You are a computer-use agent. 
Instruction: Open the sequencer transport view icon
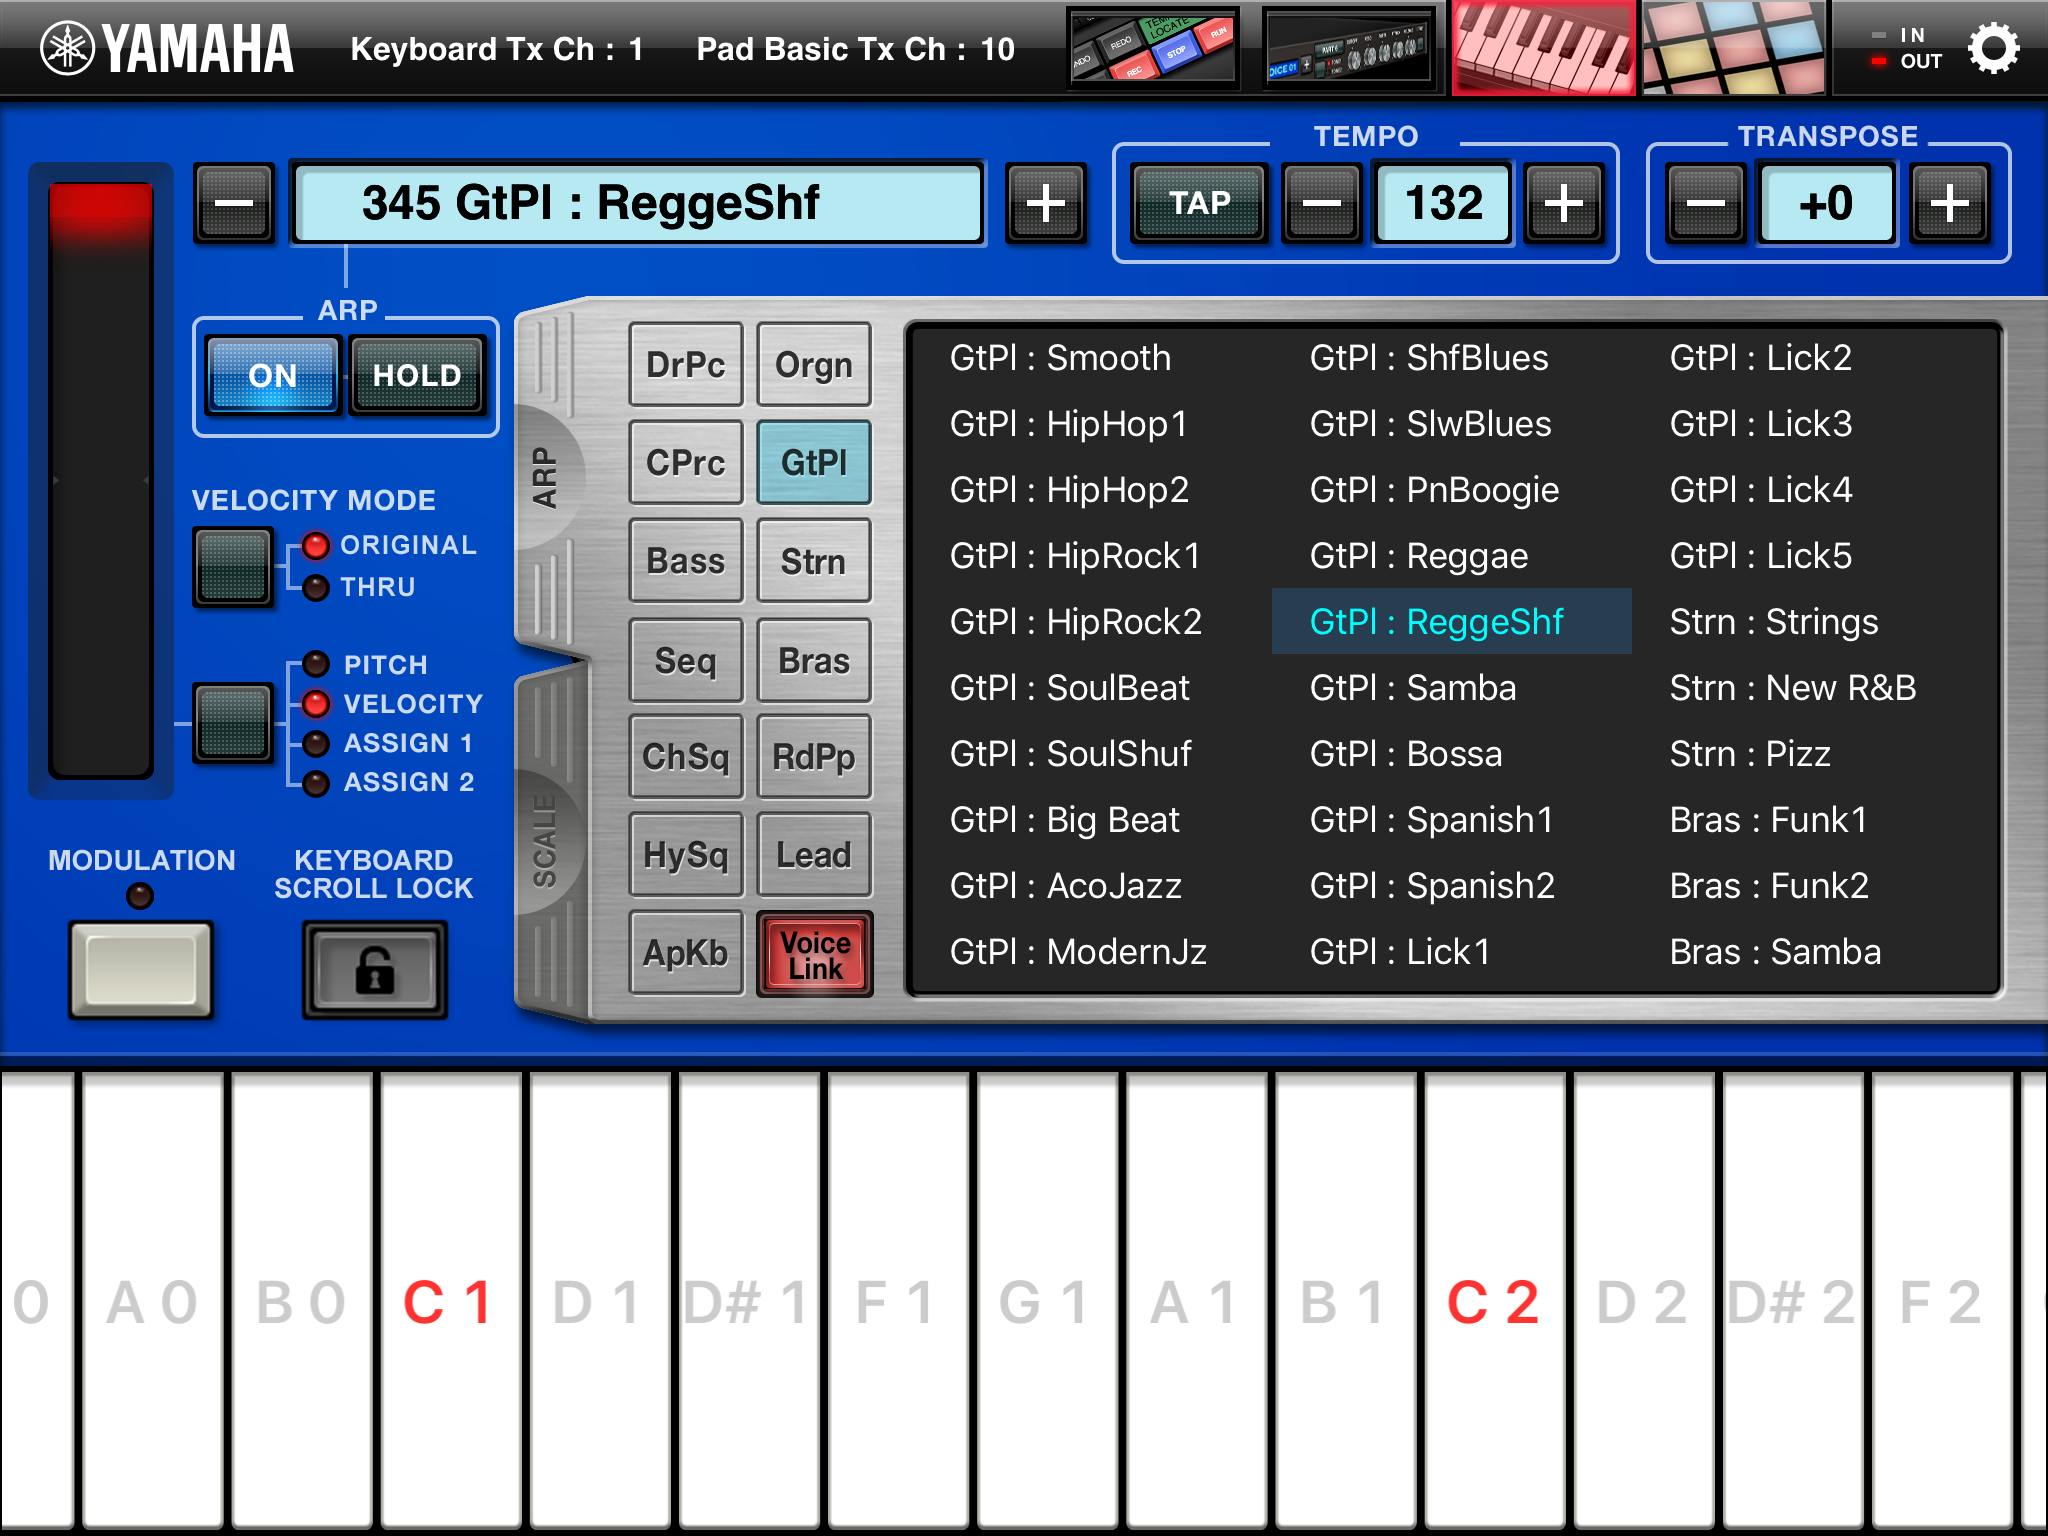coord(1152,47)
